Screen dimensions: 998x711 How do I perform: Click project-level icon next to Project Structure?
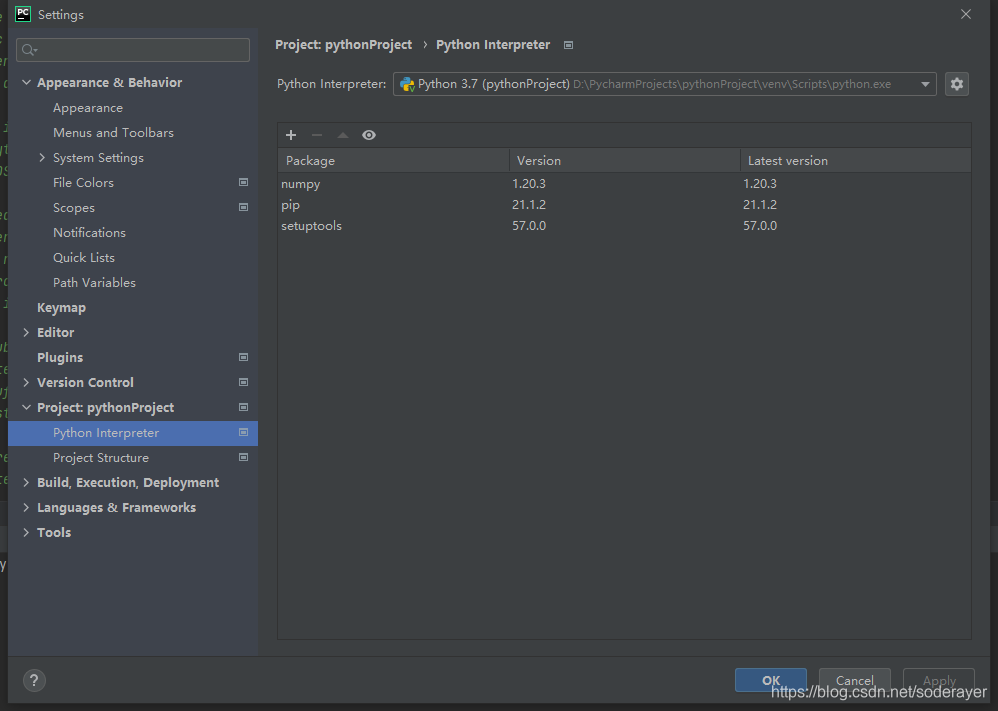click(243, 458)
